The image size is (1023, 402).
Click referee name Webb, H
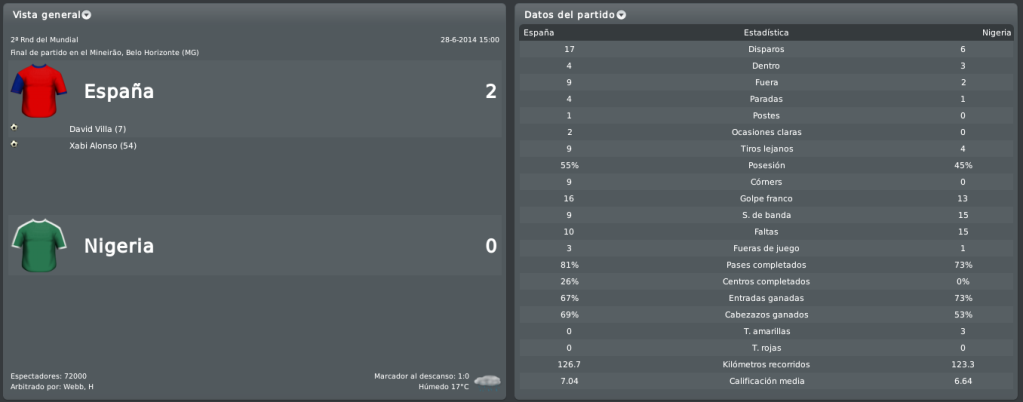[80, 387]
